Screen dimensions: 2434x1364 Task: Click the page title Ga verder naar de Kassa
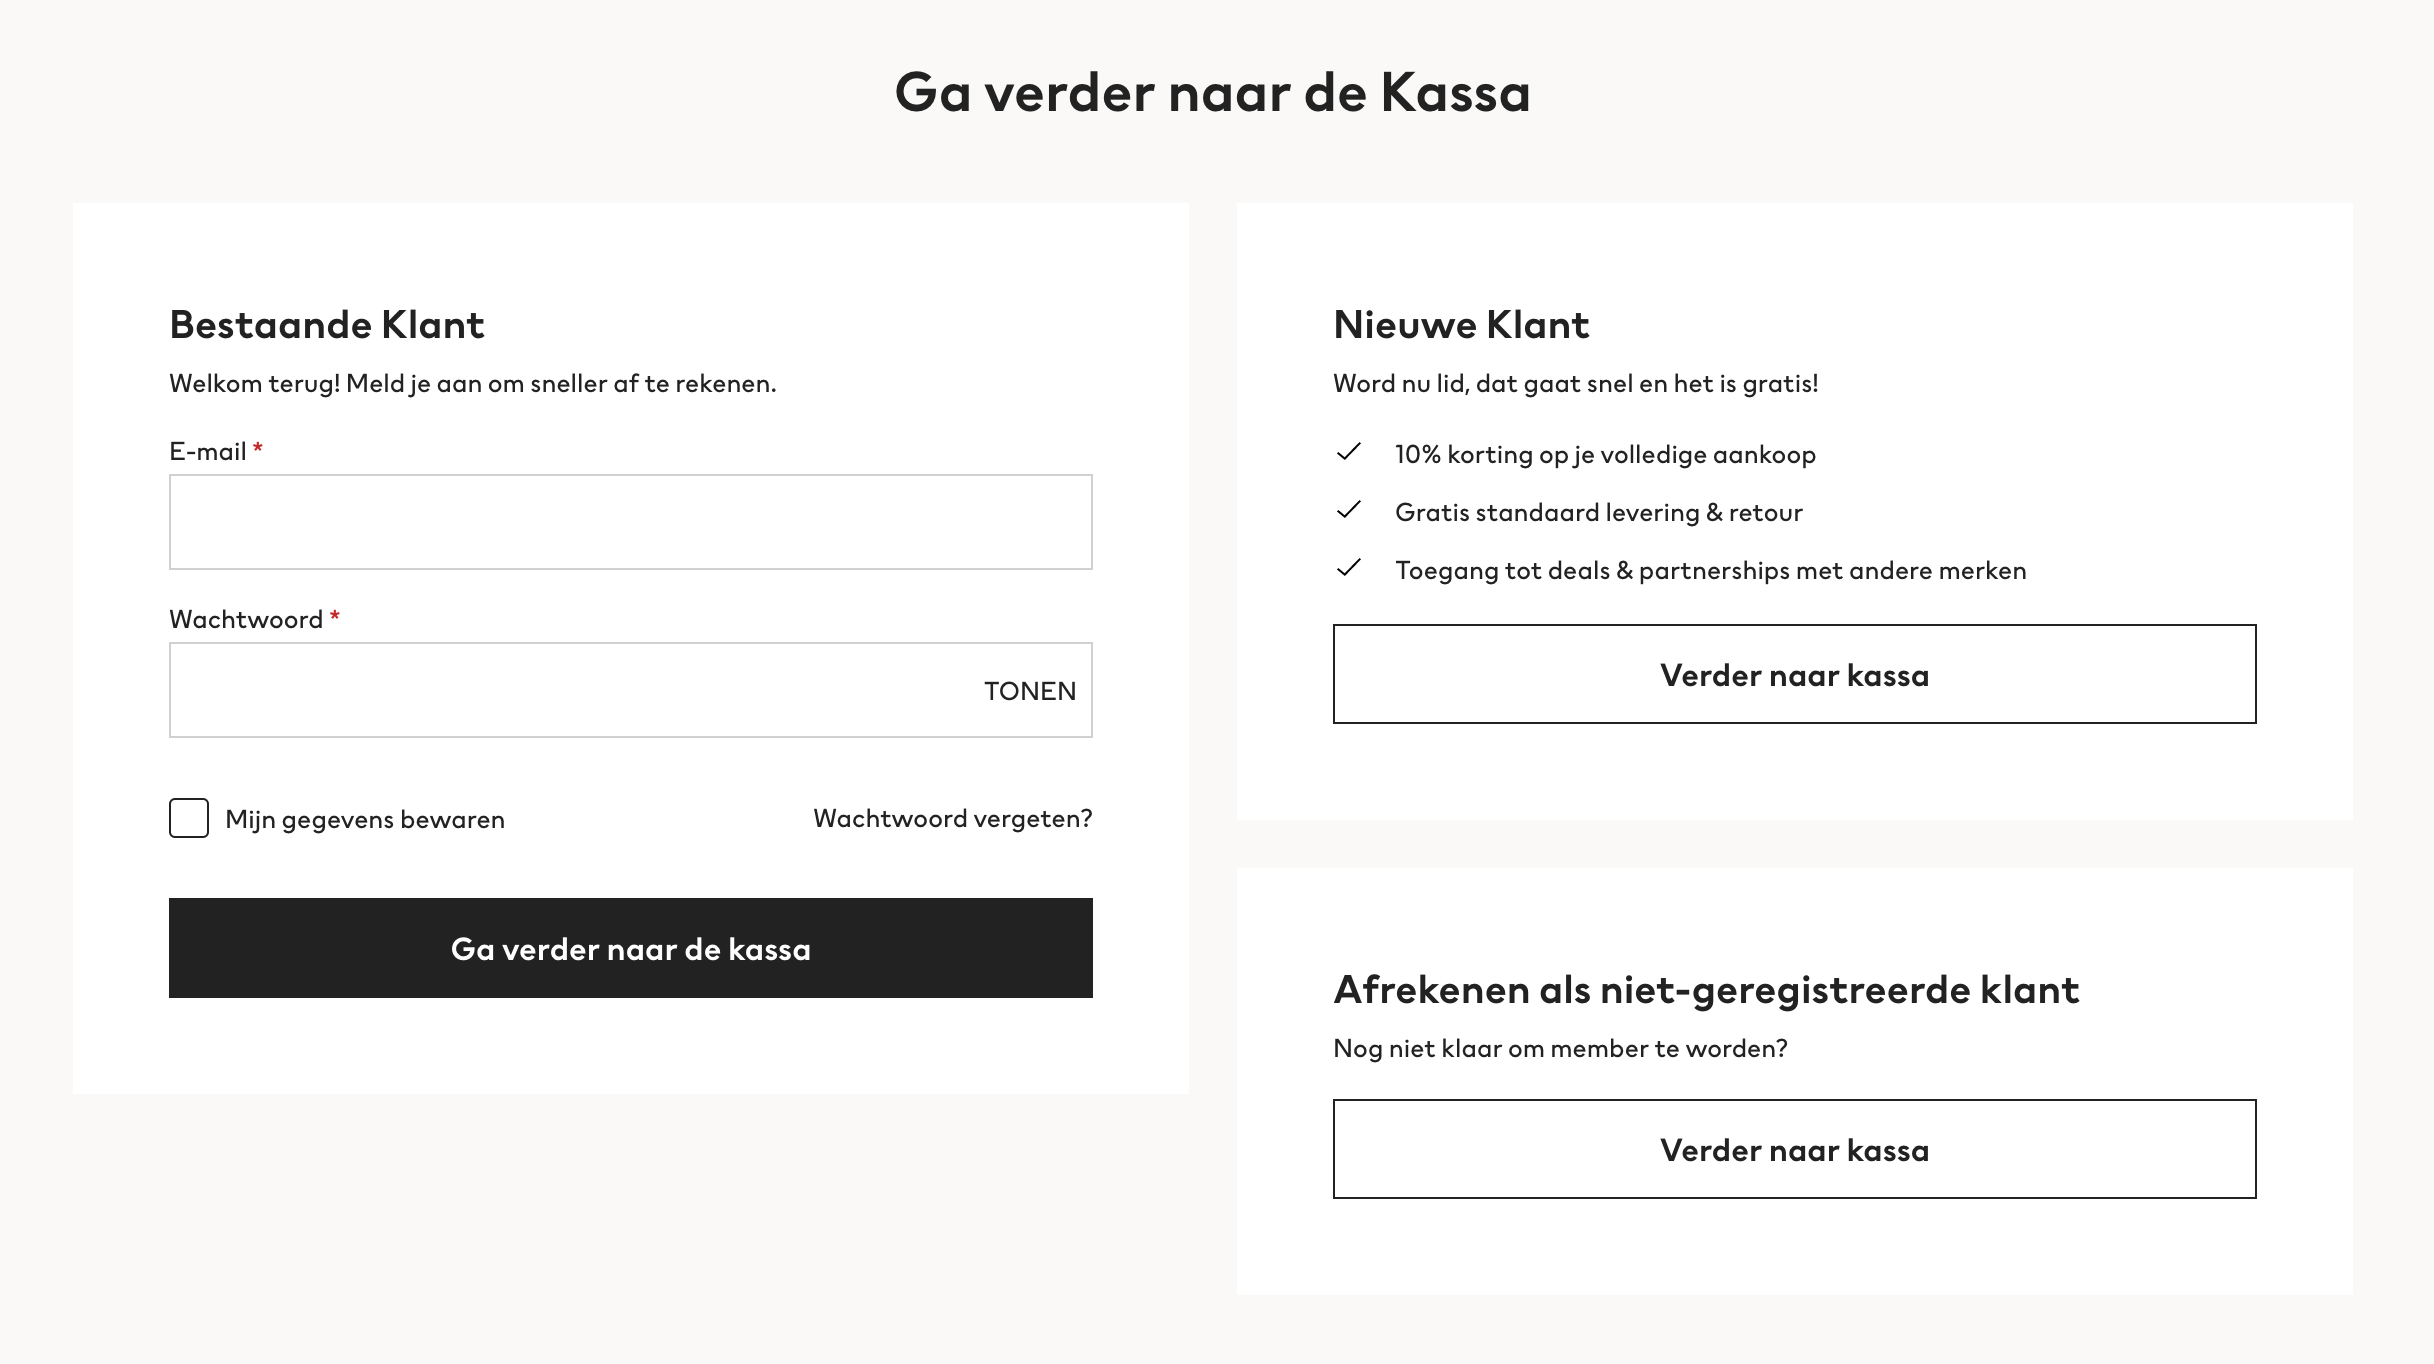1213,92
